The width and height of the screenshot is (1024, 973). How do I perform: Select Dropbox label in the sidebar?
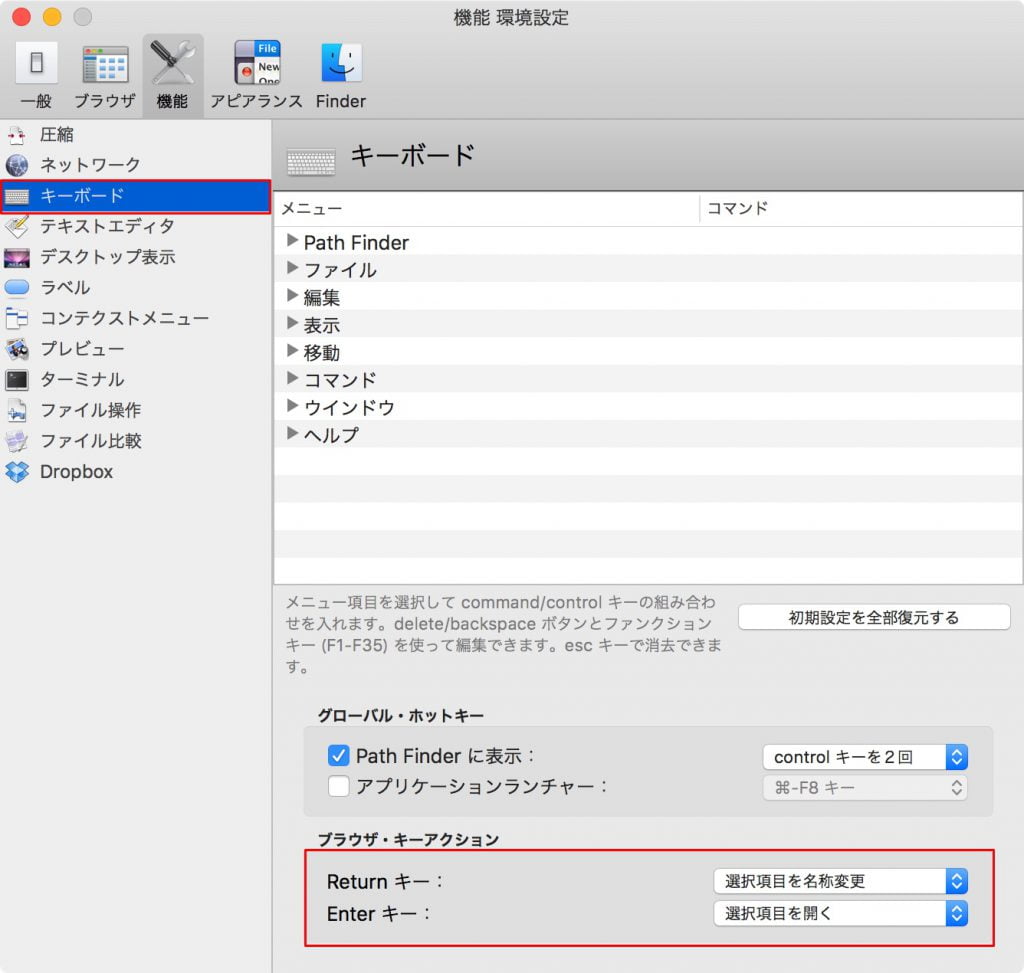[x=76, y=471]
